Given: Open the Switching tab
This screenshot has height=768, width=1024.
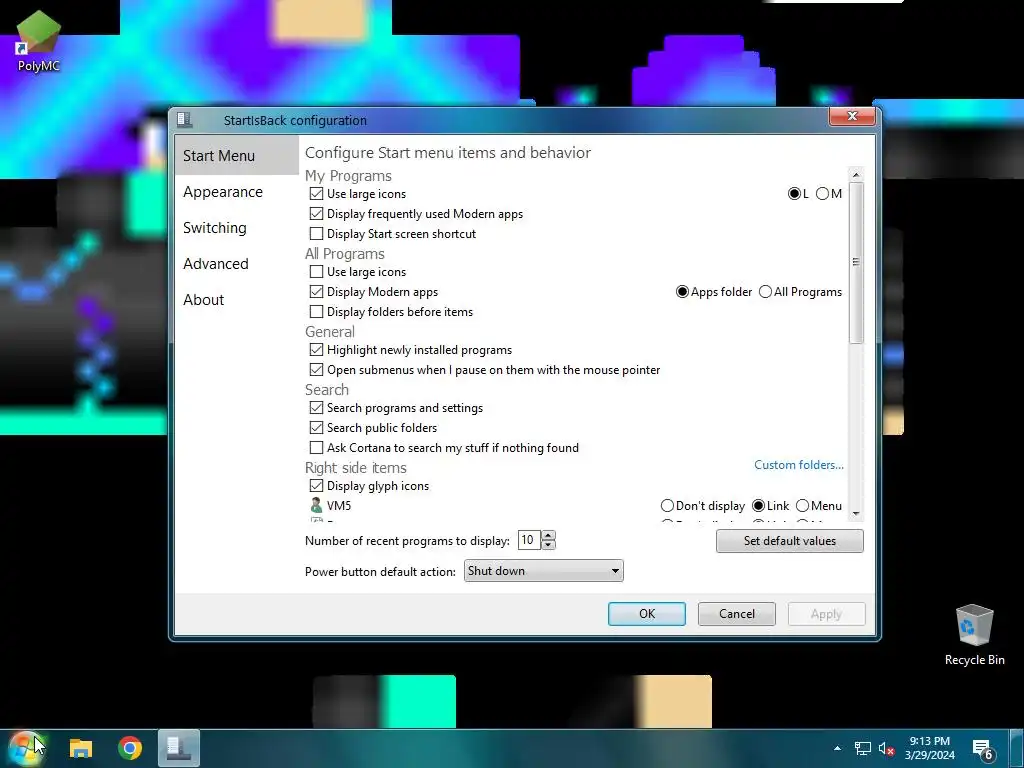Looking at the screenshot, I should (x=215, y=228).
